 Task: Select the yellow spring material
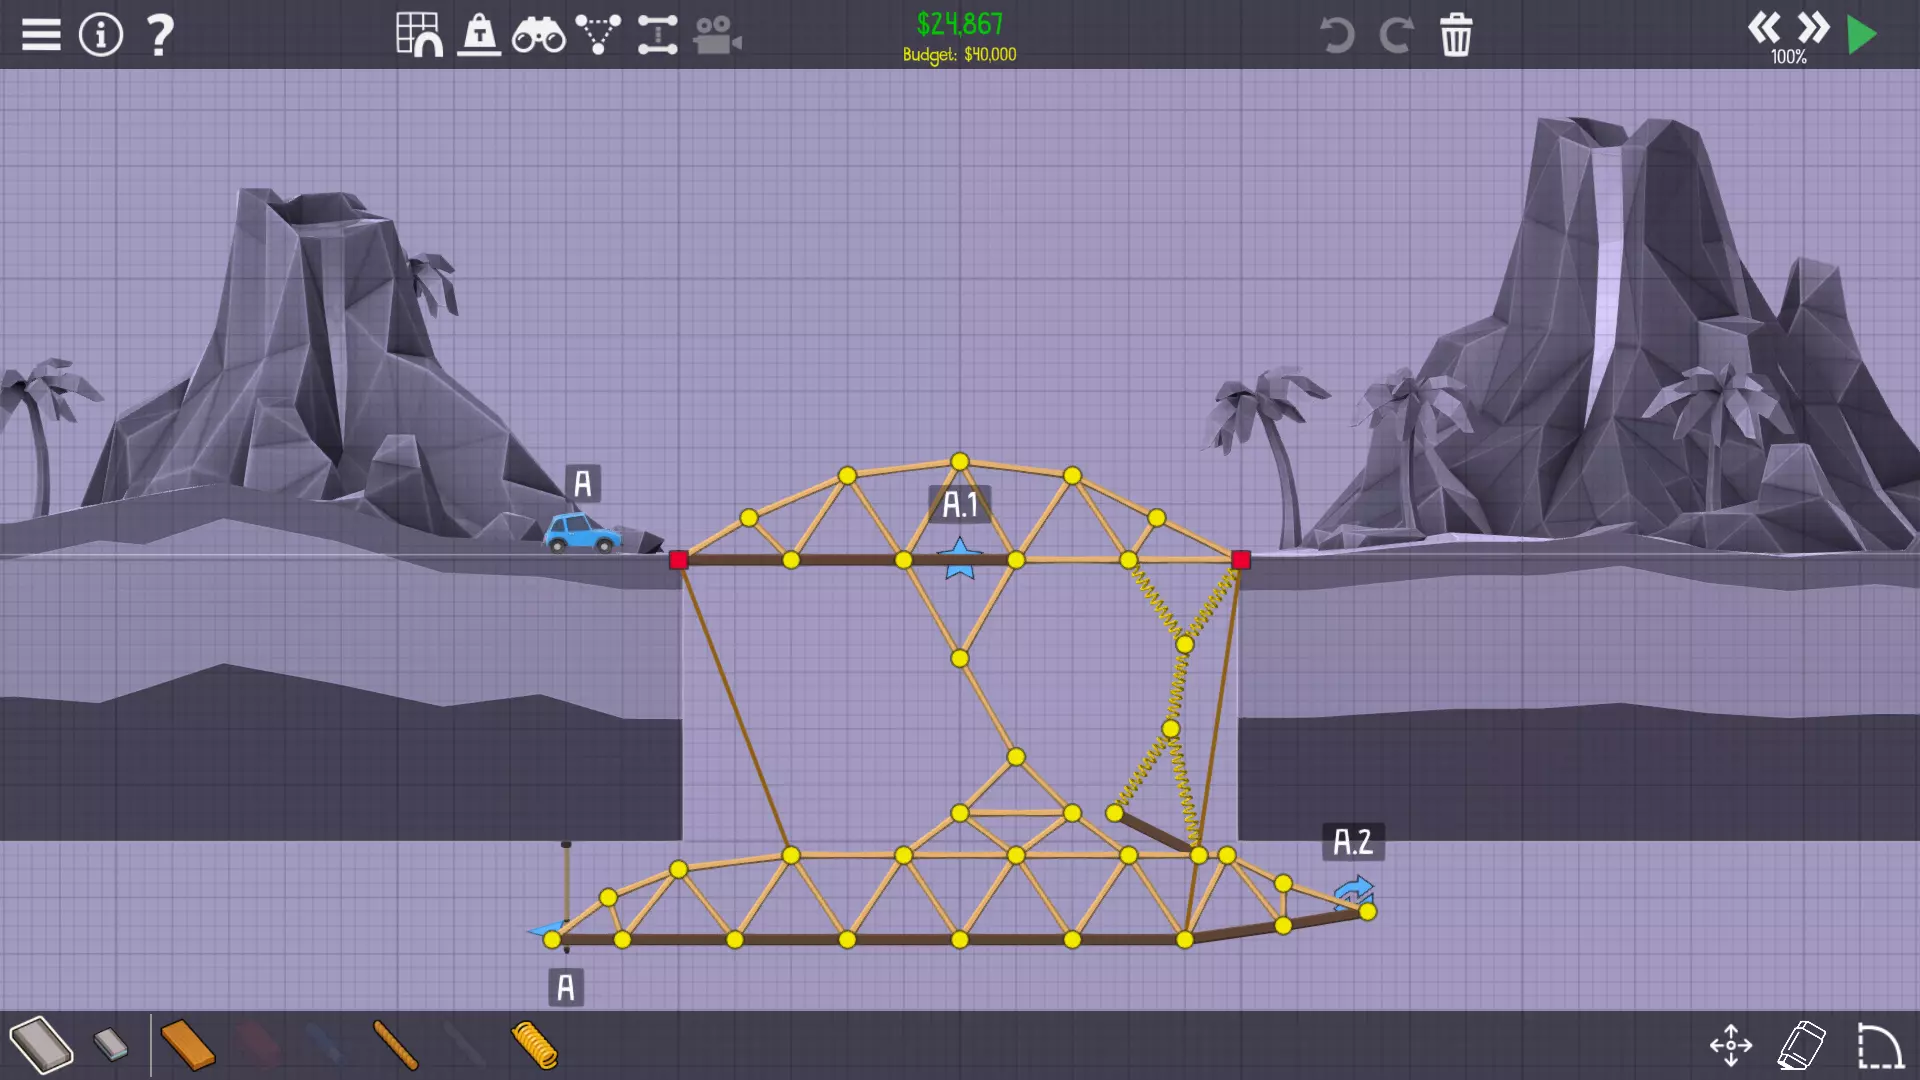pyautogui.click(x=534, y=1045)
